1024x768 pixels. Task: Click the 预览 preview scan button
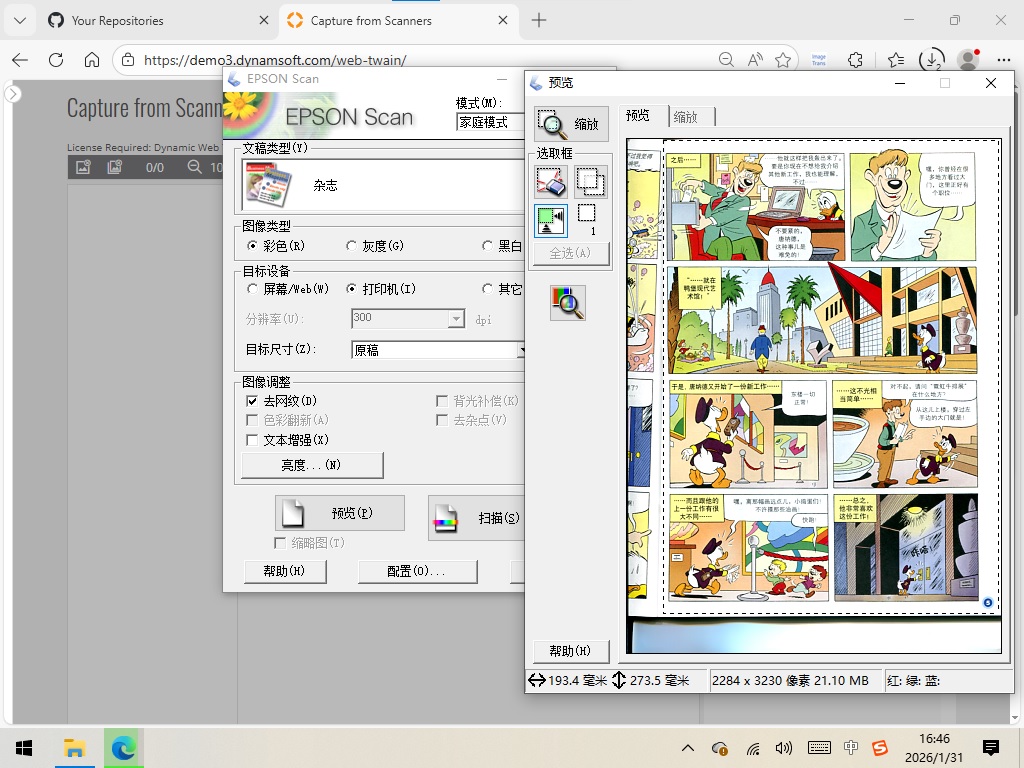point(340,513)
